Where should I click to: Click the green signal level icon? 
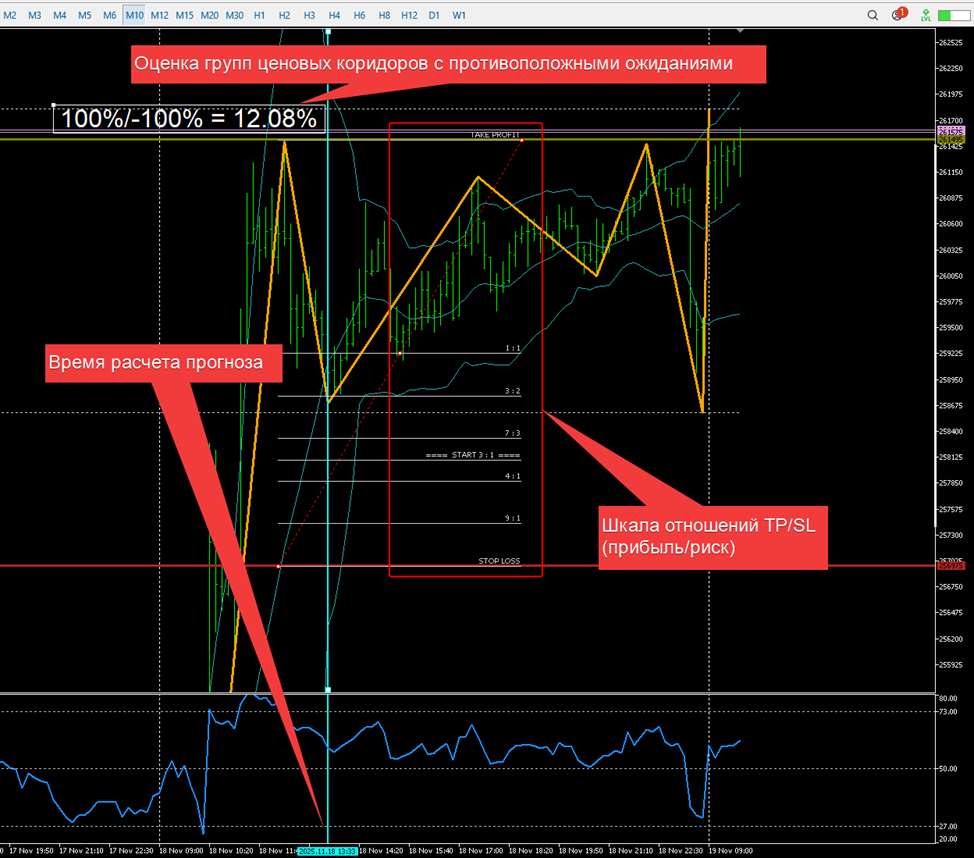(x=926, y=15)
